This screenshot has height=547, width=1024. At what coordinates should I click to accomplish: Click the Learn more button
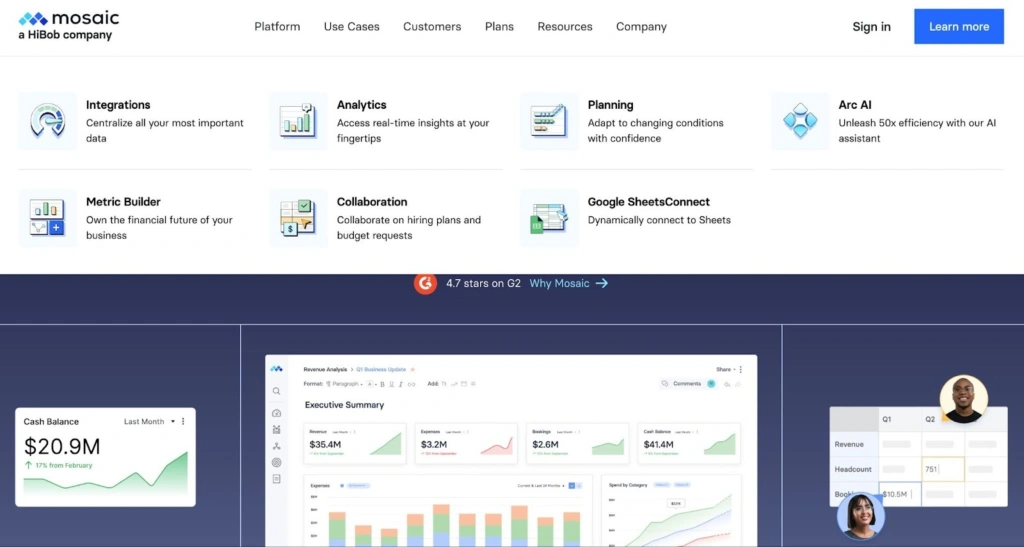pyautogui.click(x=958, y=27)
